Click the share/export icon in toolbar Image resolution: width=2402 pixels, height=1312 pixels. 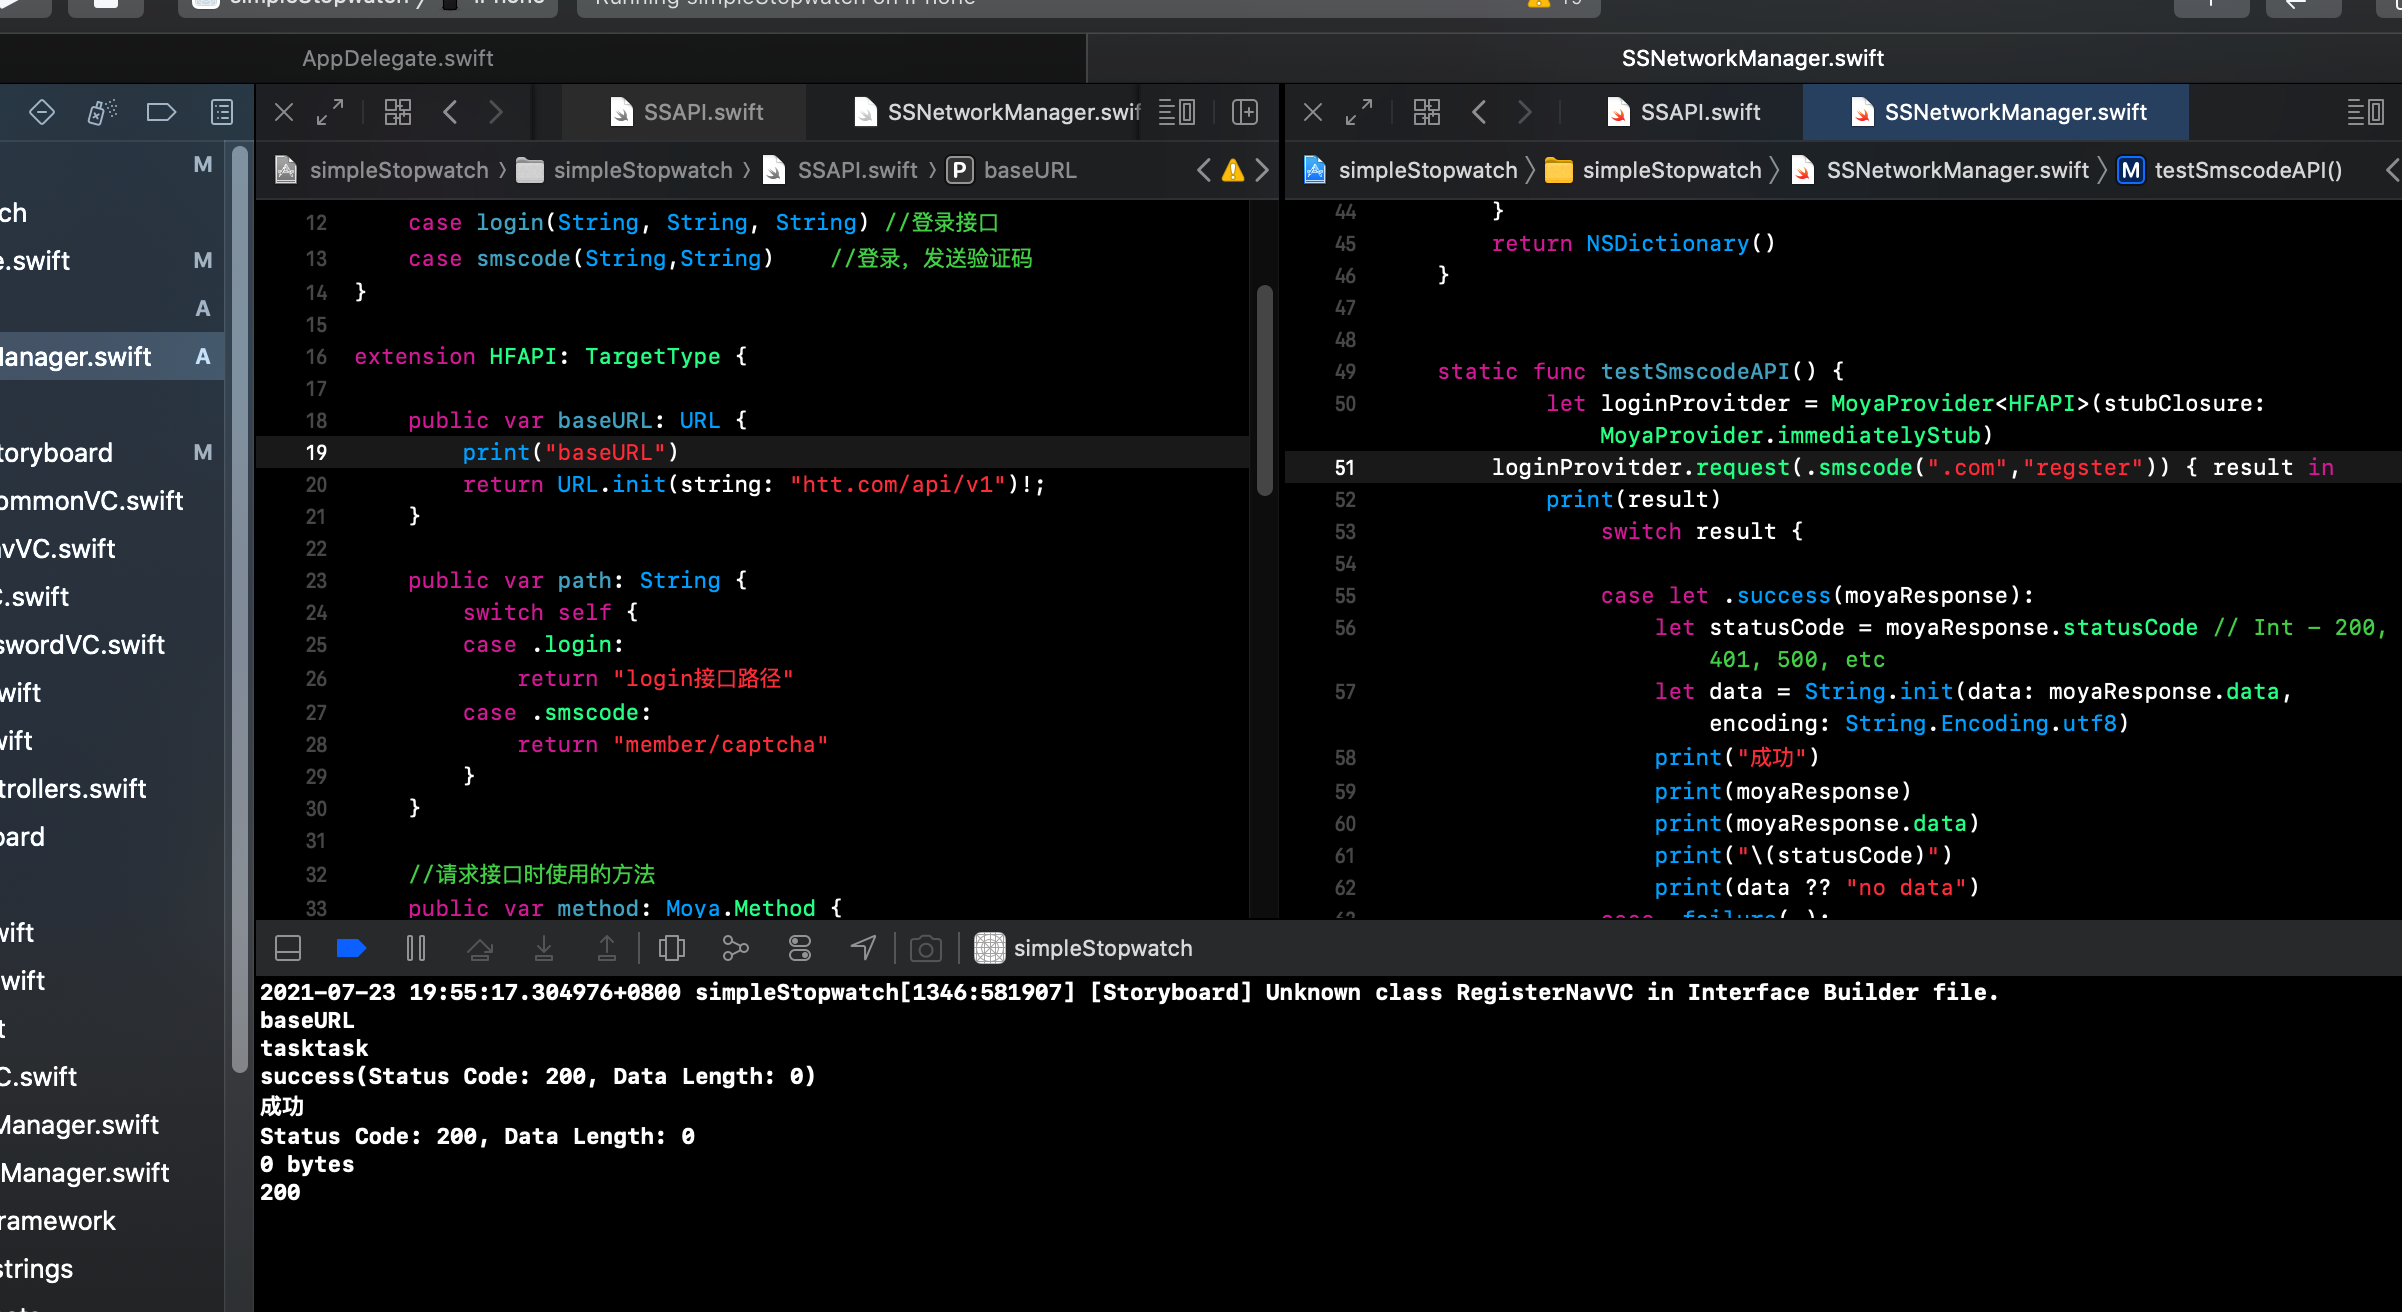coord(737,948)
